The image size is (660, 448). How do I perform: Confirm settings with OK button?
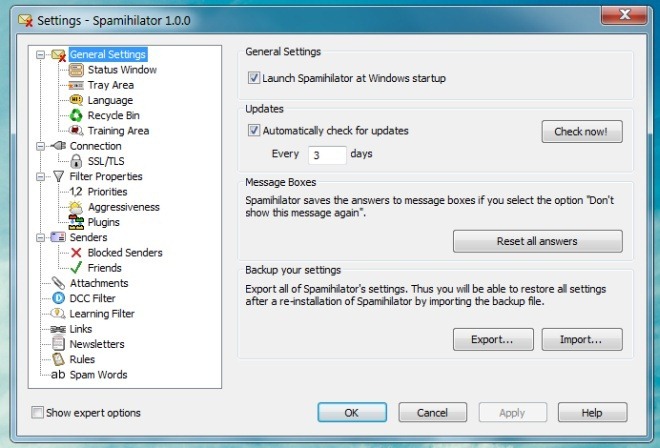(x=352, y=412)
